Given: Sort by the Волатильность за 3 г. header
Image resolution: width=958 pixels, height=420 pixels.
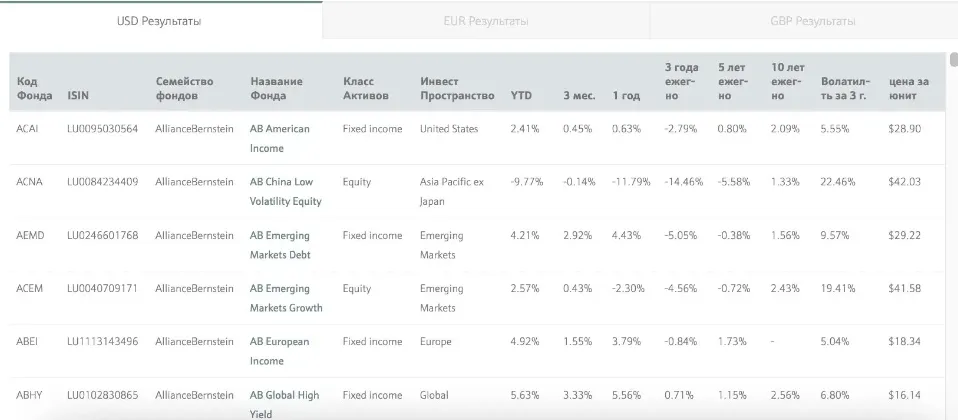Looking at the screenshot, I should point(846,89).
